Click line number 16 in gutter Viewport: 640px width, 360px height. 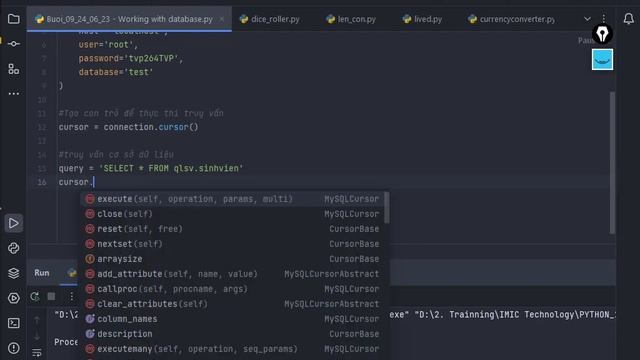[42, 182]
